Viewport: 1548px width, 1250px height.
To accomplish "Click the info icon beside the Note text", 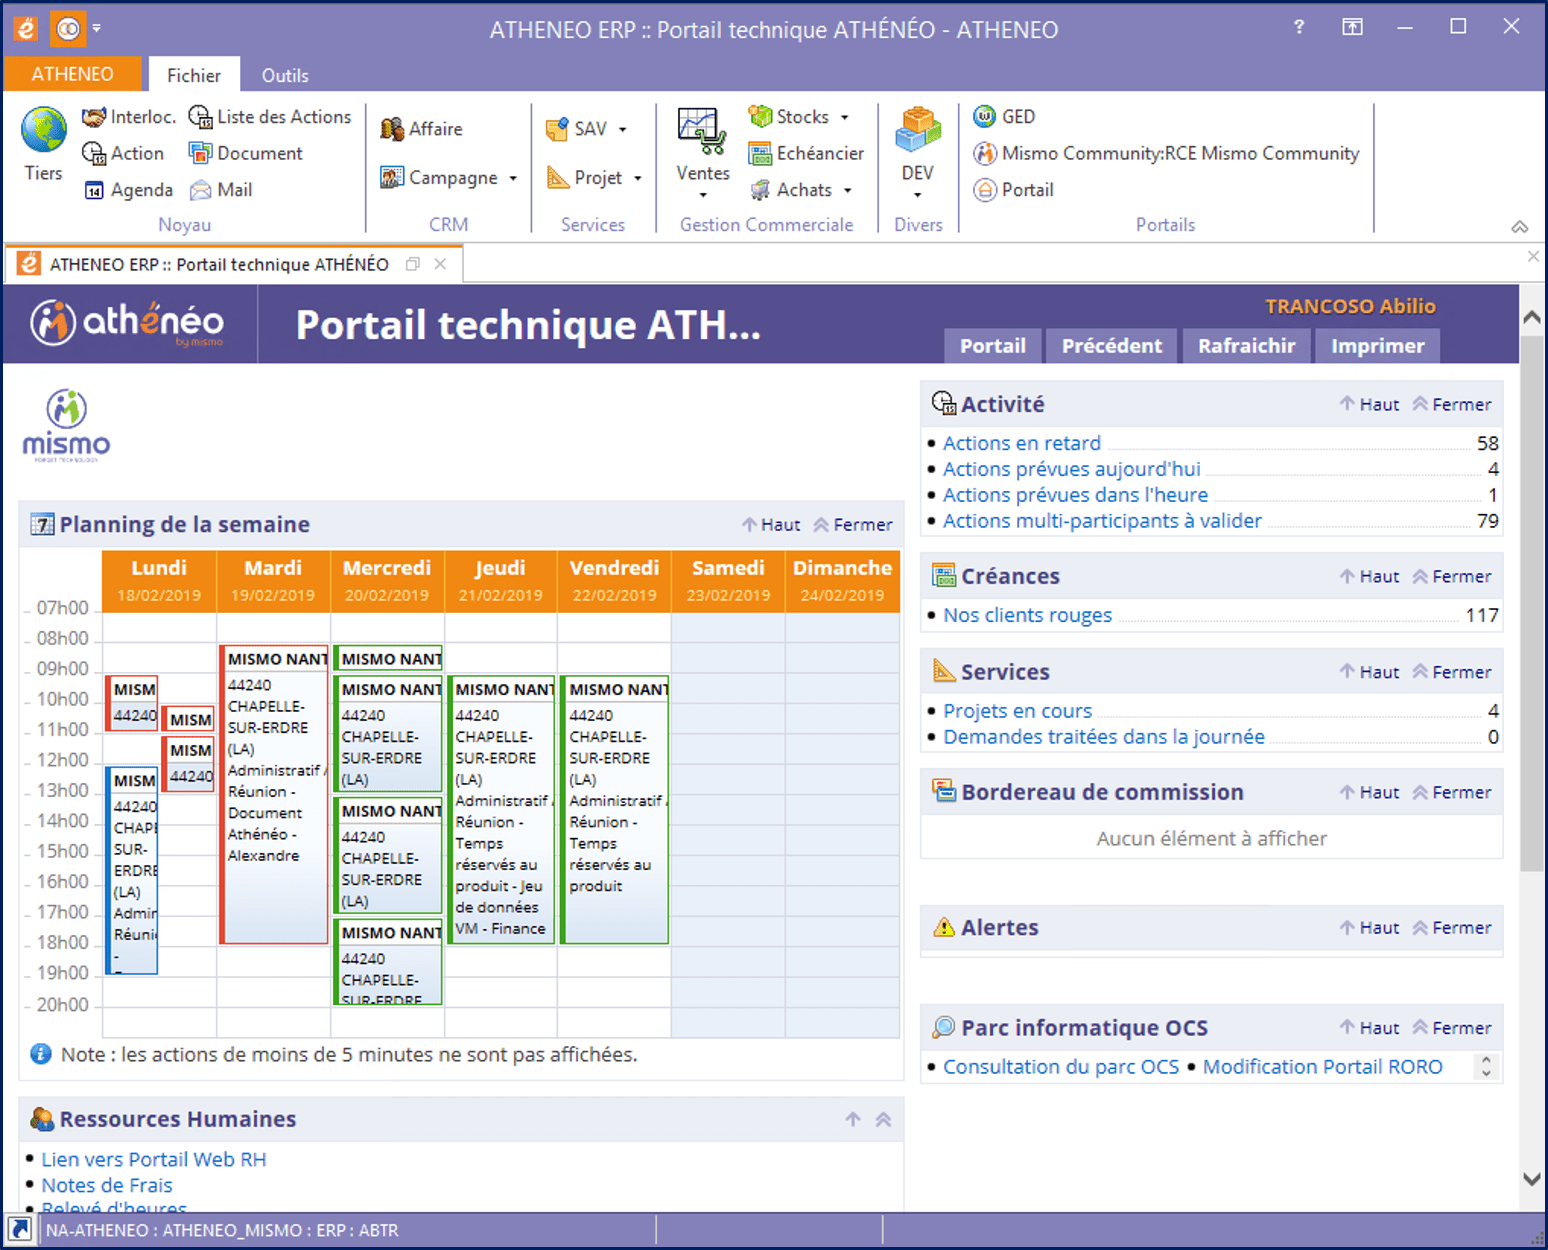I will point(41,1054).
